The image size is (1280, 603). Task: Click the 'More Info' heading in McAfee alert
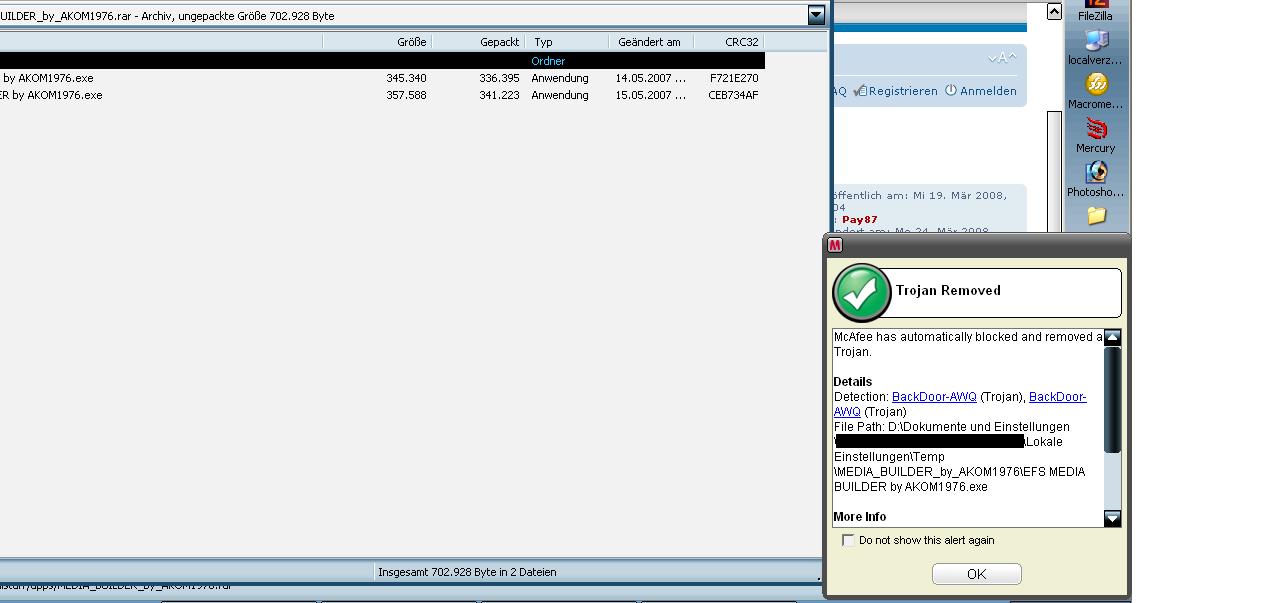pyautogui.click(x=860, y=517)
